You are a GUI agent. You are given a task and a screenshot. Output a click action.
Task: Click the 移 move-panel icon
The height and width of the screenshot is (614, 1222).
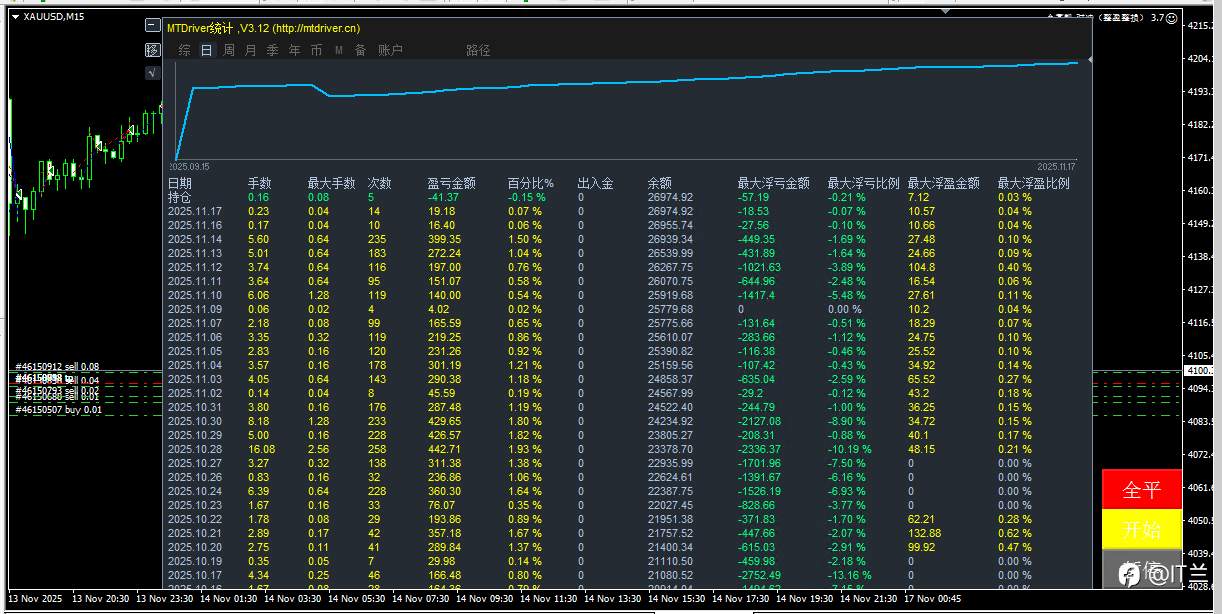(x=152, y=50)
